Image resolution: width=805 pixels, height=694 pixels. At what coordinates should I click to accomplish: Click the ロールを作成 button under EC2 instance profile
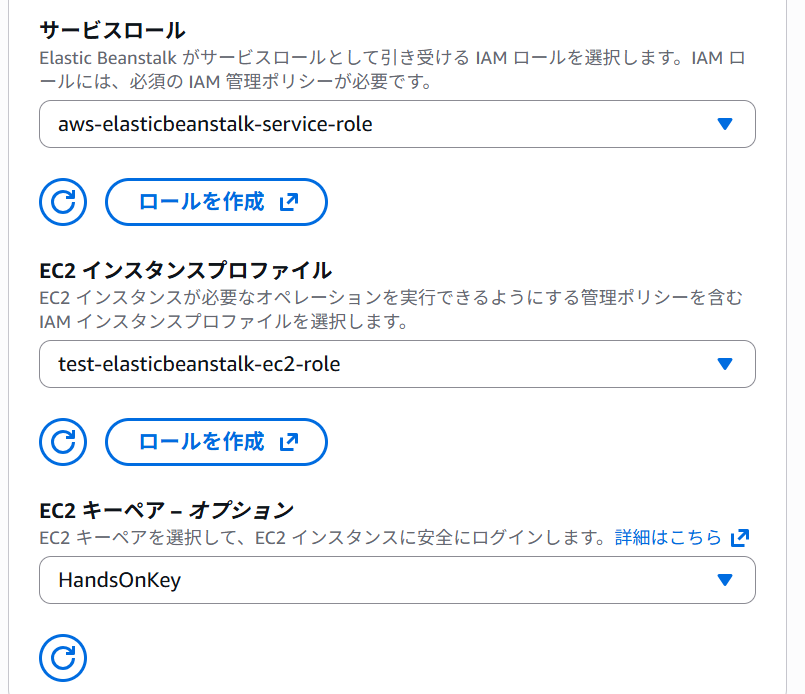point(216,442)
